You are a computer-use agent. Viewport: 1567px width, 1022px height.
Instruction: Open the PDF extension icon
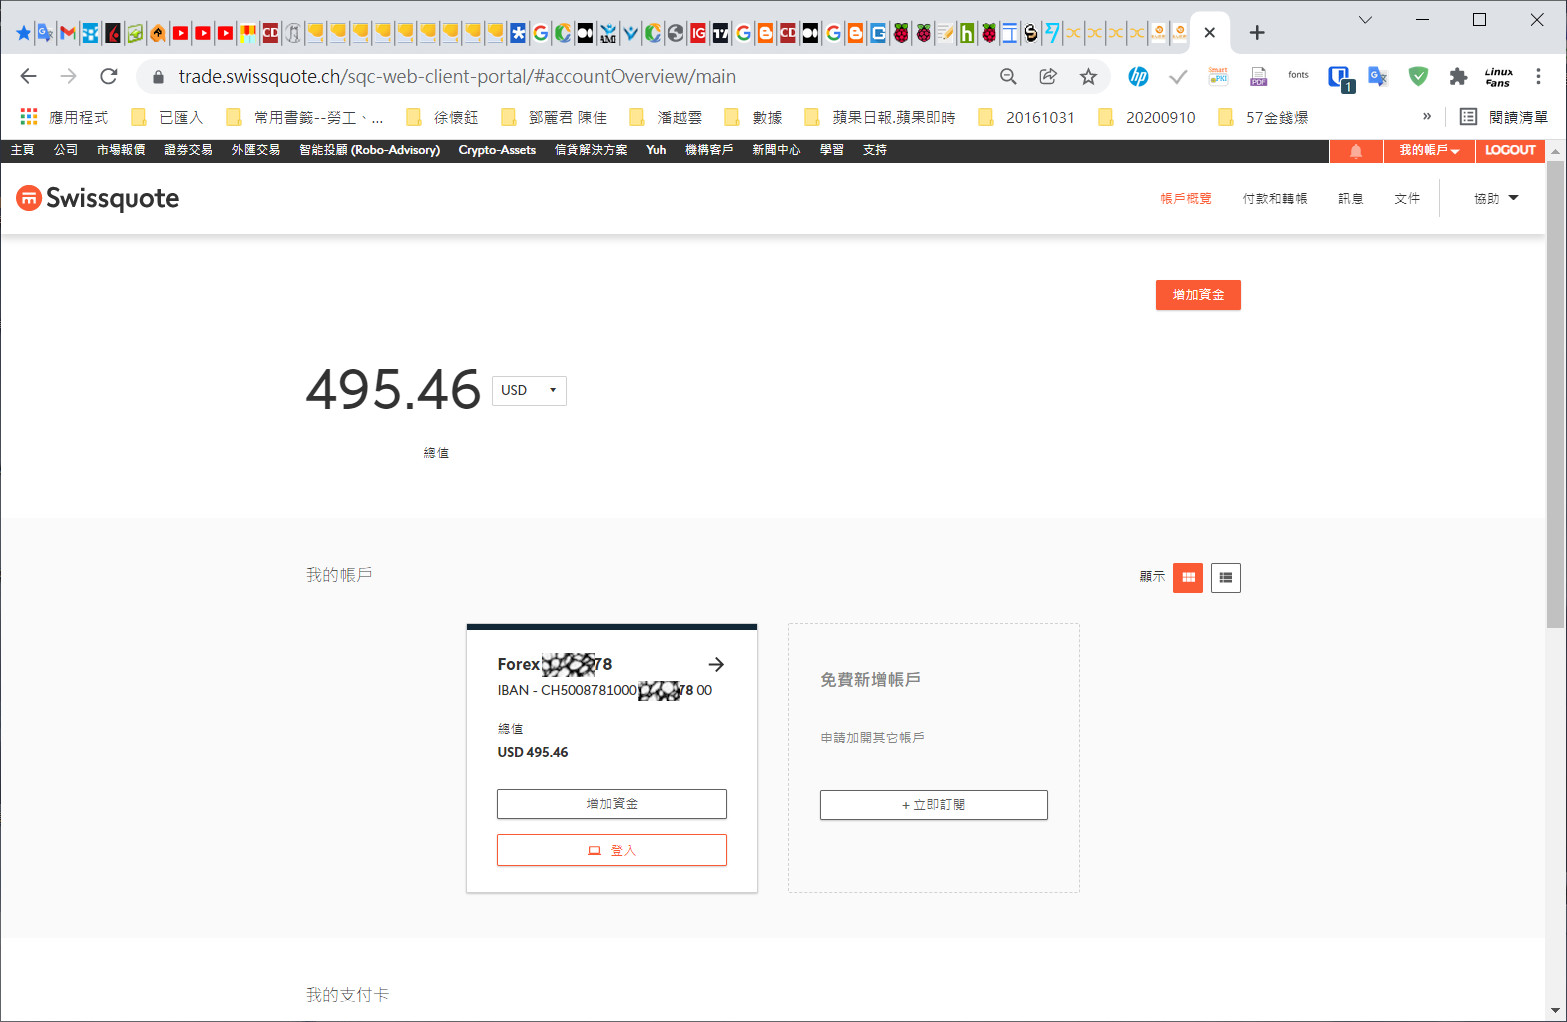[1258, 76]
